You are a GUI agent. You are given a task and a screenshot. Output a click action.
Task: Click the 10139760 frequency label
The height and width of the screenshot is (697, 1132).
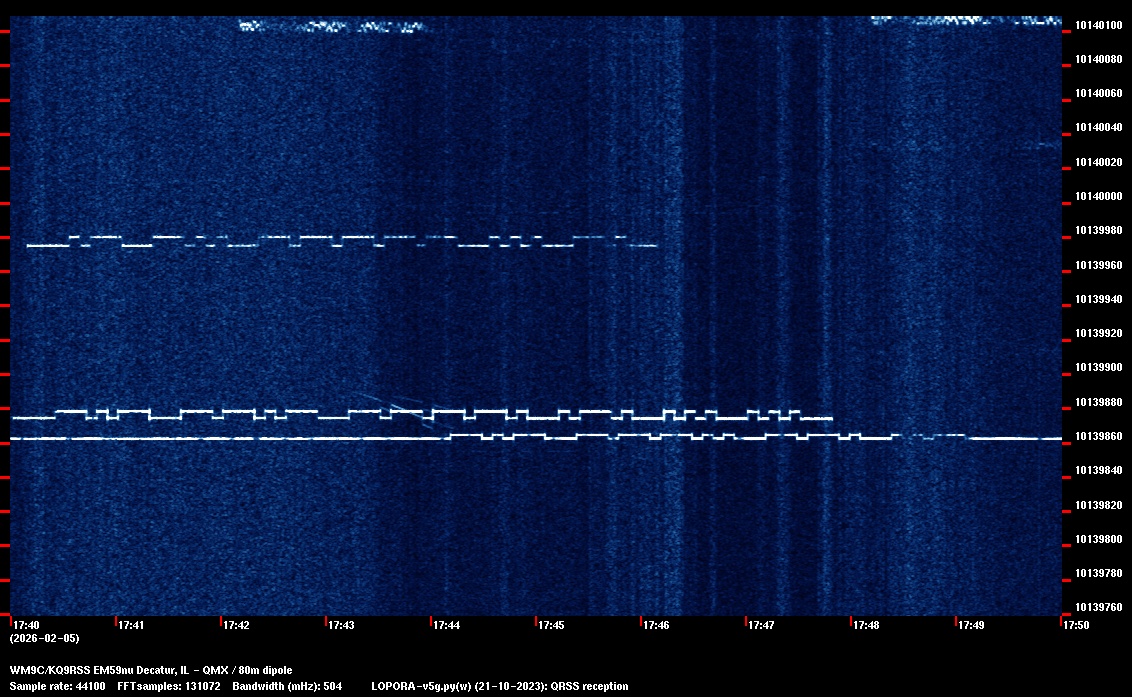tap(1098, 607)
